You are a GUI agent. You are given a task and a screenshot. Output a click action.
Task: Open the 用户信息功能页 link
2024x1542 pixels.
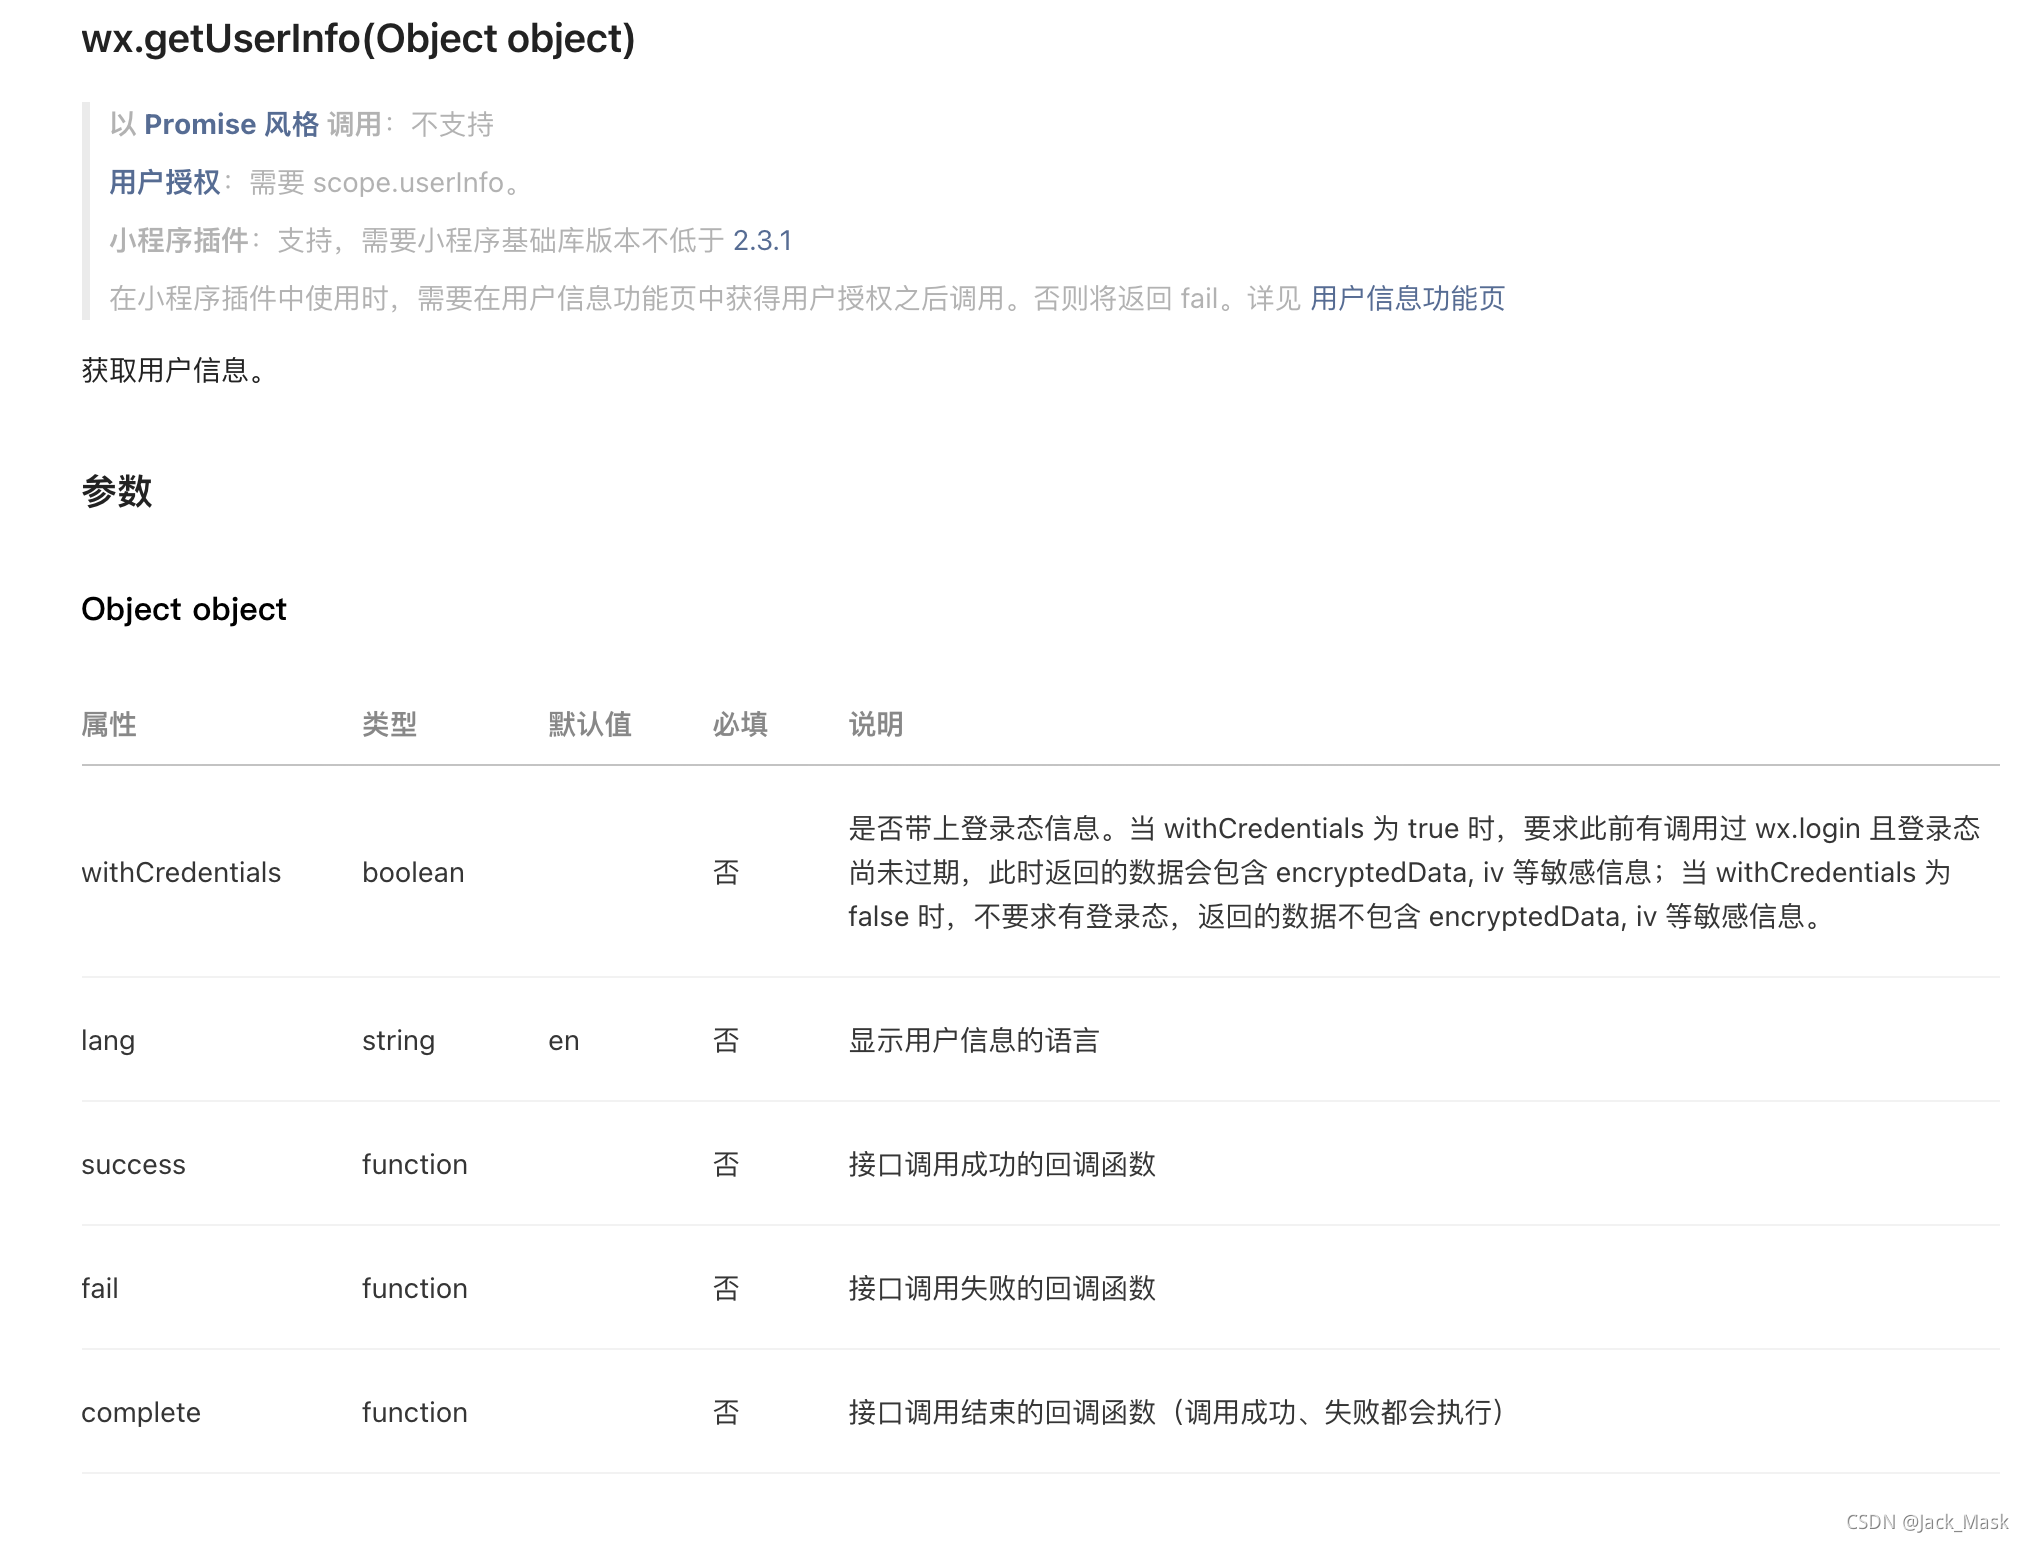tap(1406, 299)
